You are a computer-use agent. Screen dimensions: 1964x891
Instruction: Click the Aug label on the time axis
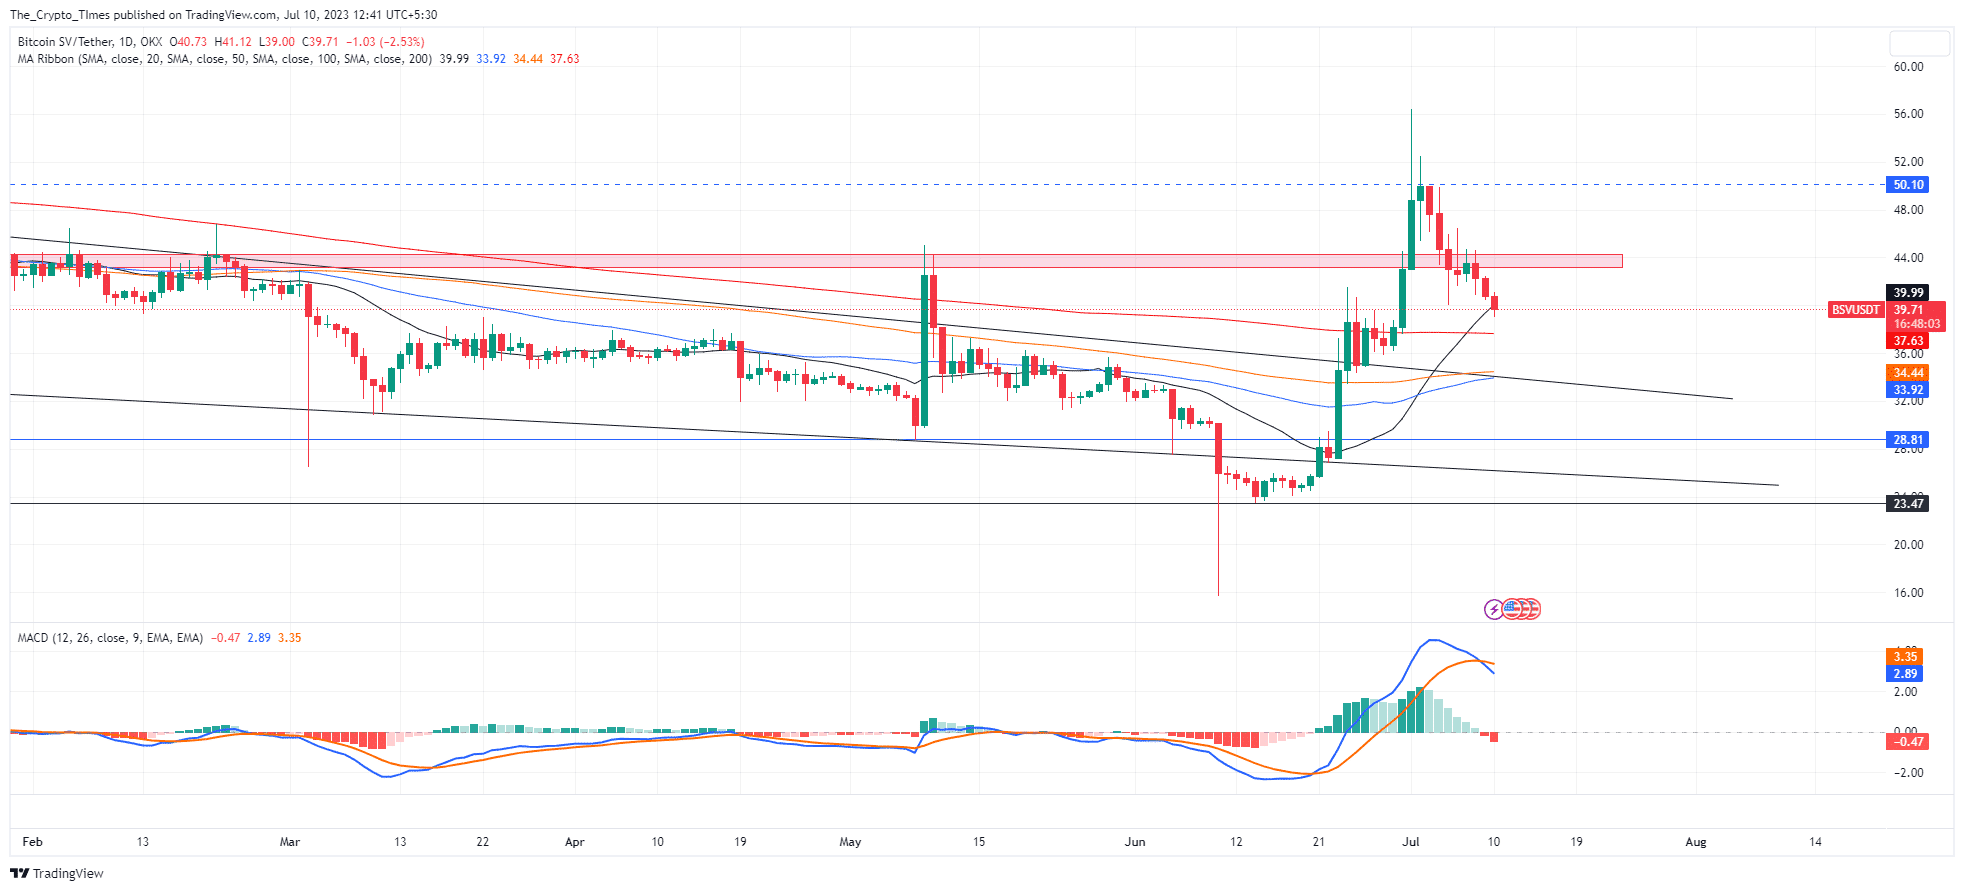[1696, 842]
